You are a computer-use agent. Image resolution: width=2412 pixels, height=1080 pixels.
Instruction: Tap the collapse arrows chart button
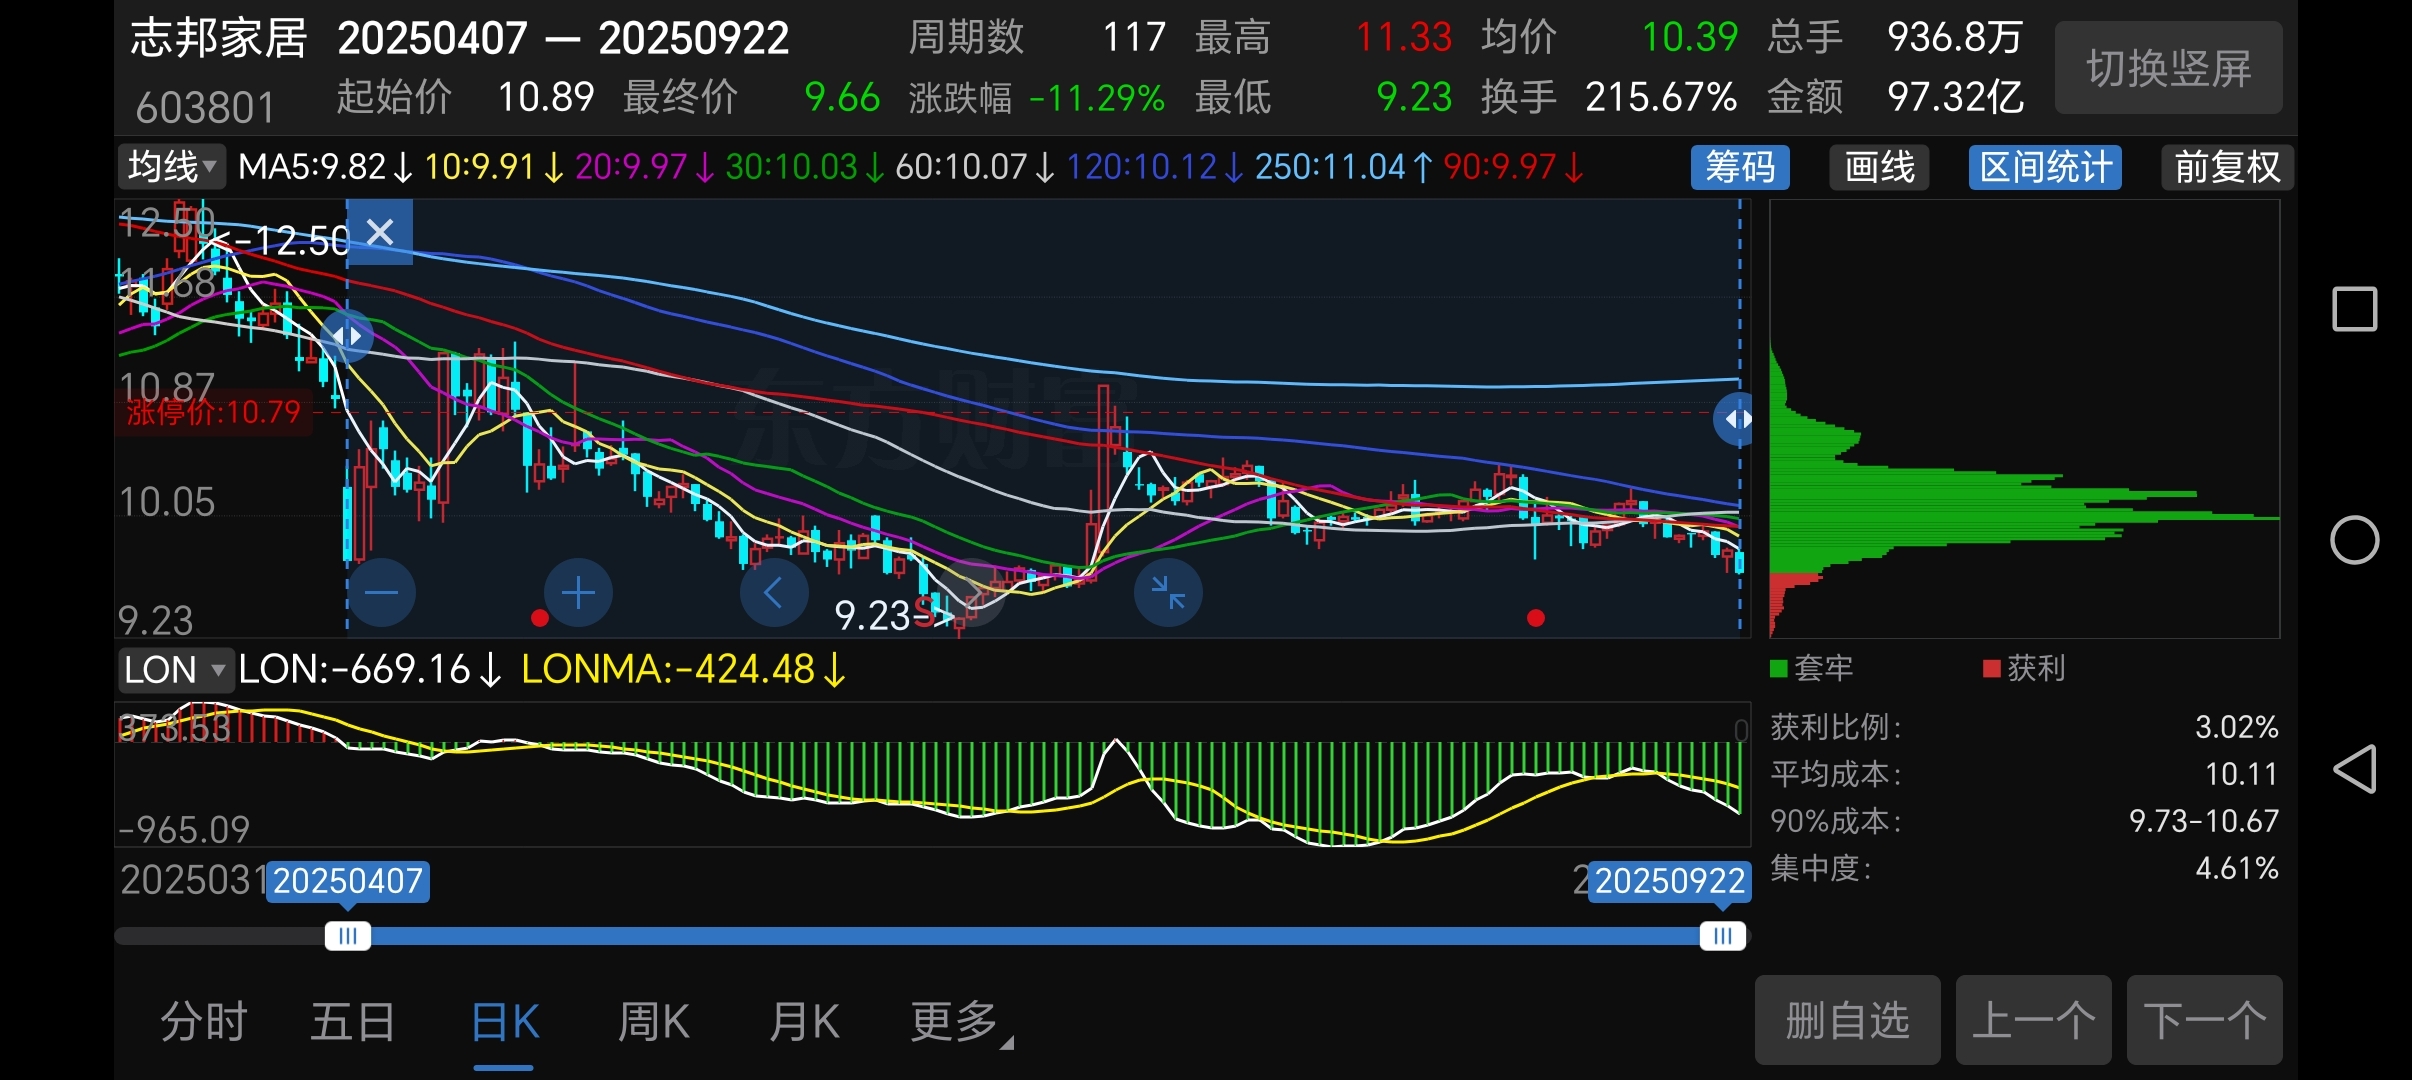click(x=1168, y=592)
